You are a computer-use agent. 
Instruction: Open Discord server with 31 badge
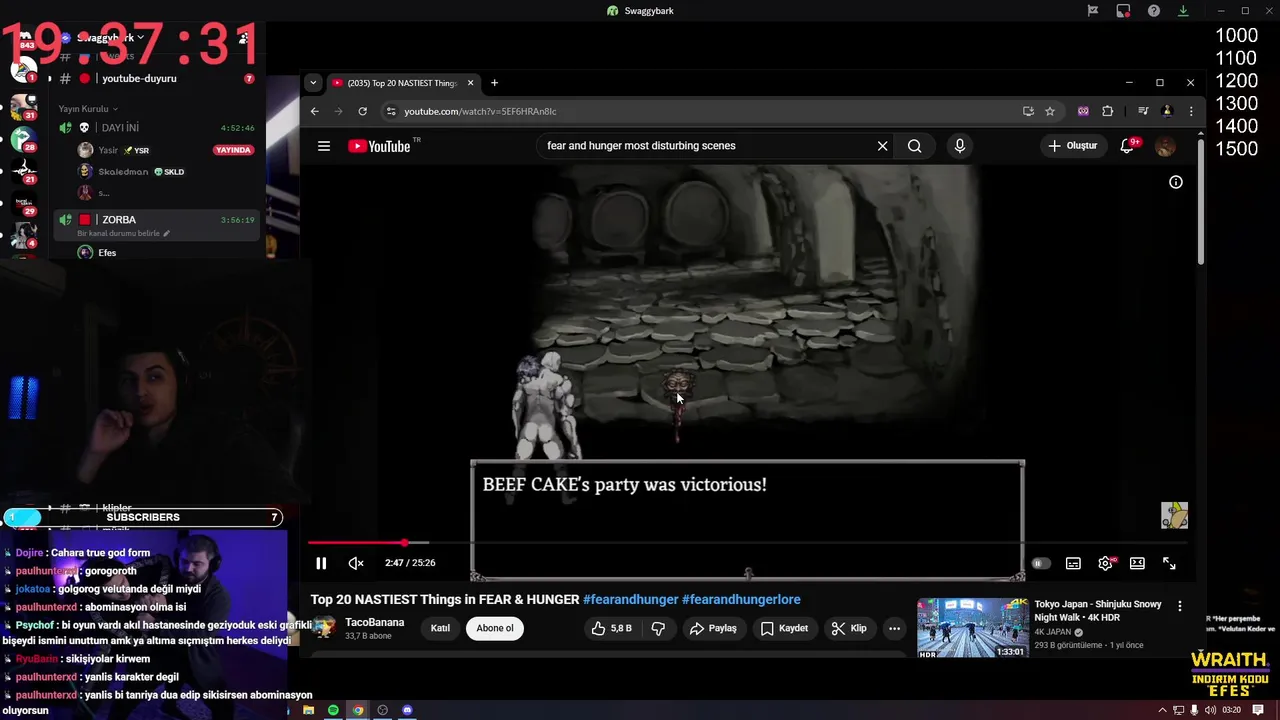pos(22,108)
